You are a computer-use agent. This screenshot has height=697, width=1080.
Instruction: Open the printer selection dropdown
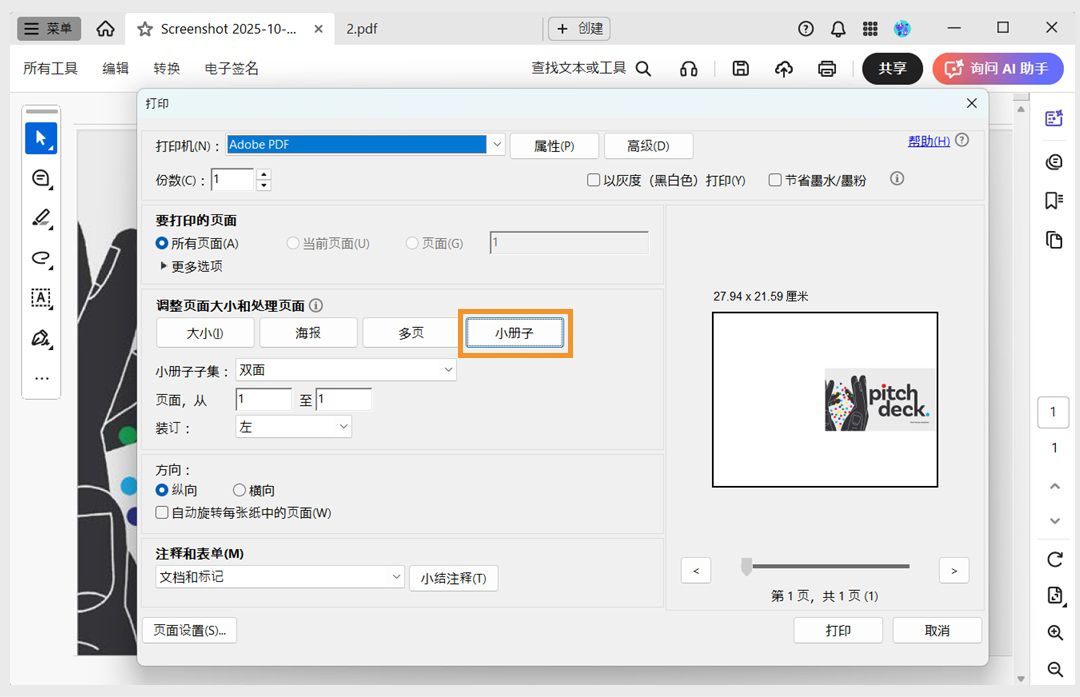(497, 145)
